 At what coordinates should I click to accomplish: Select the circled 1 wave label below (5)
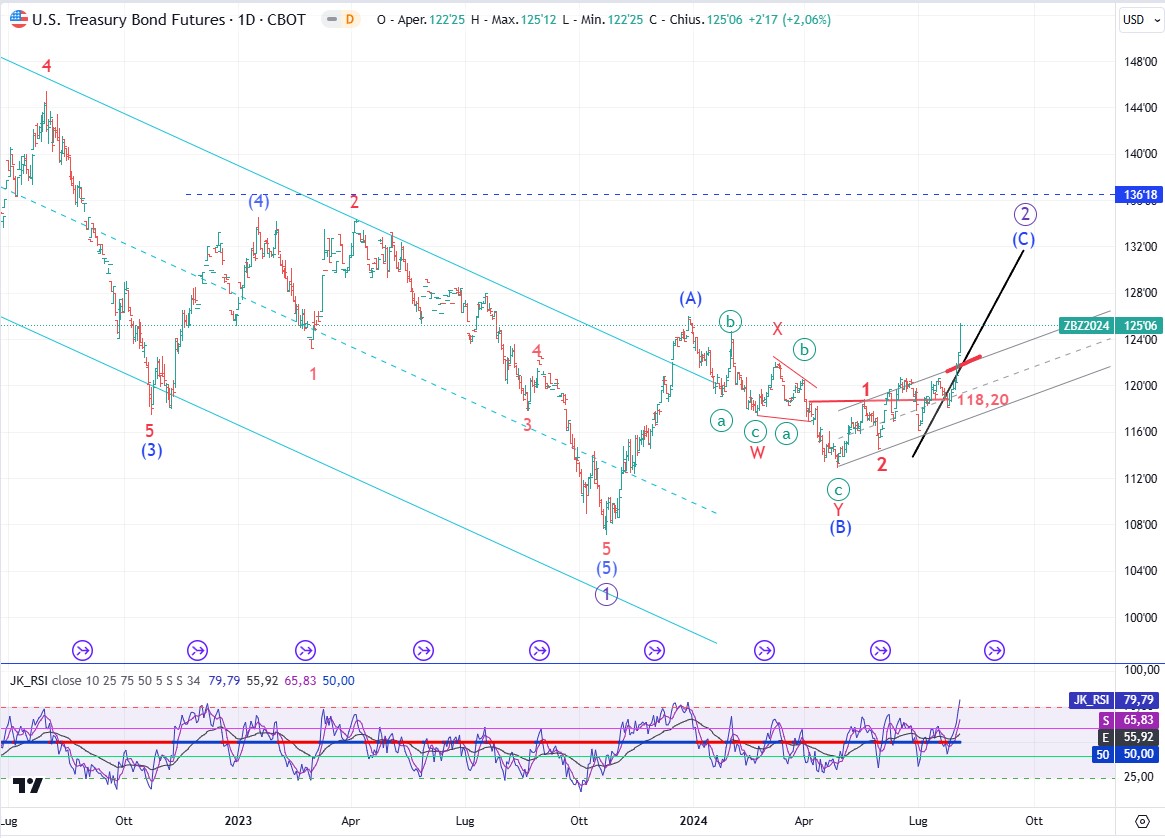pos(606,594)
